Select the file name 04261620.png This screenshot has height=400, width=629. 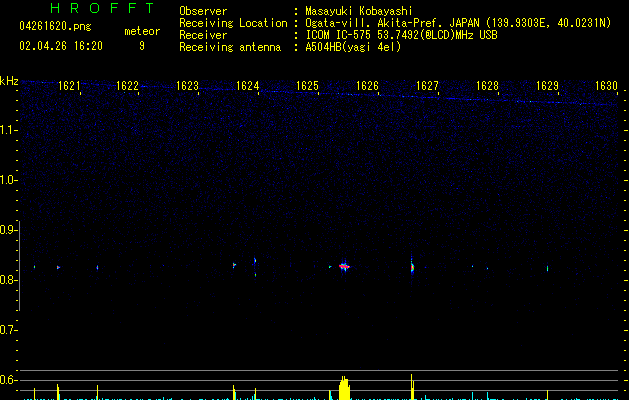55,26
